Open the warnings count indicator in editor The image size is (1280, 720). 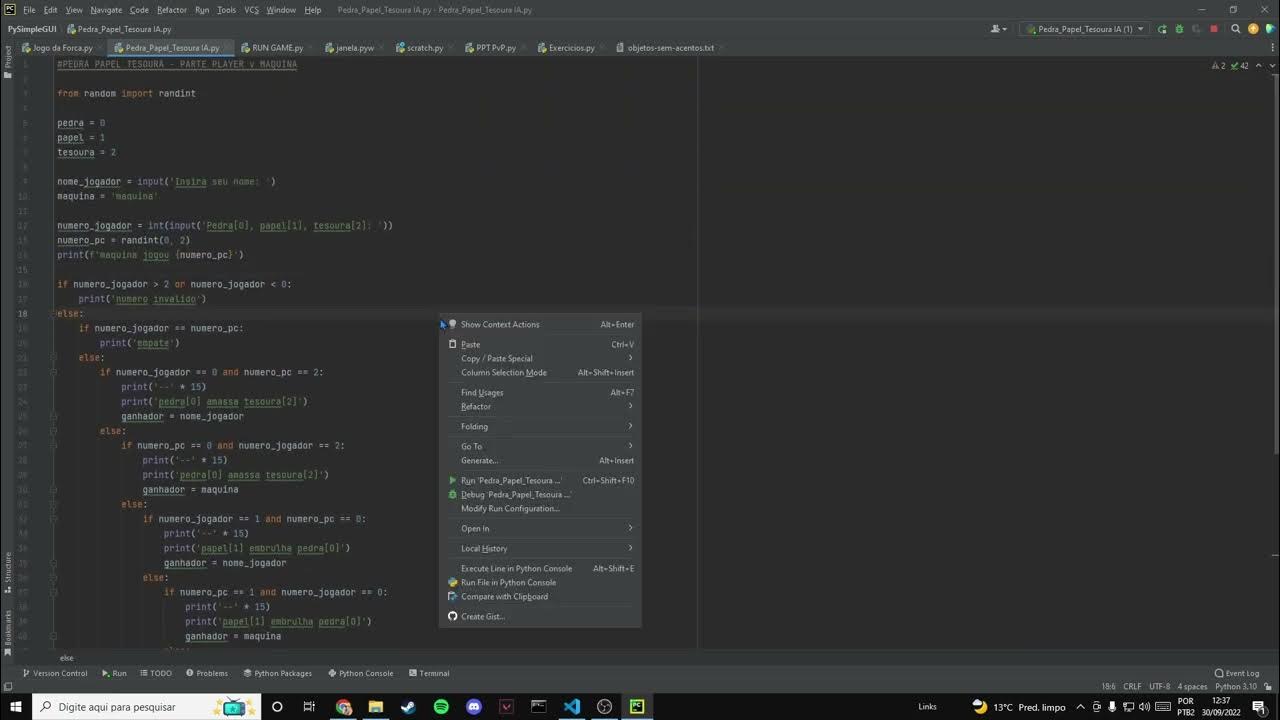[x=1217, y=65]
